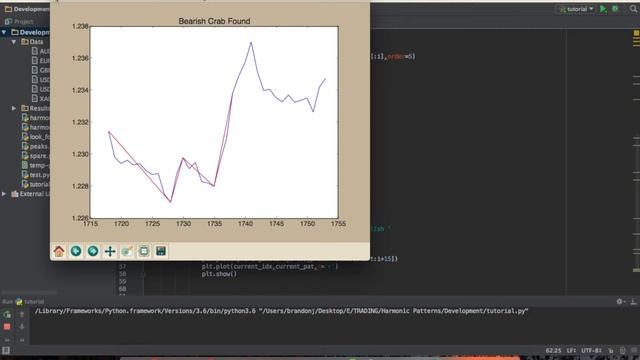640x360 pixels.
Task: Select the tutorial tab in Run panel
Action: click(x=30, y=302)
